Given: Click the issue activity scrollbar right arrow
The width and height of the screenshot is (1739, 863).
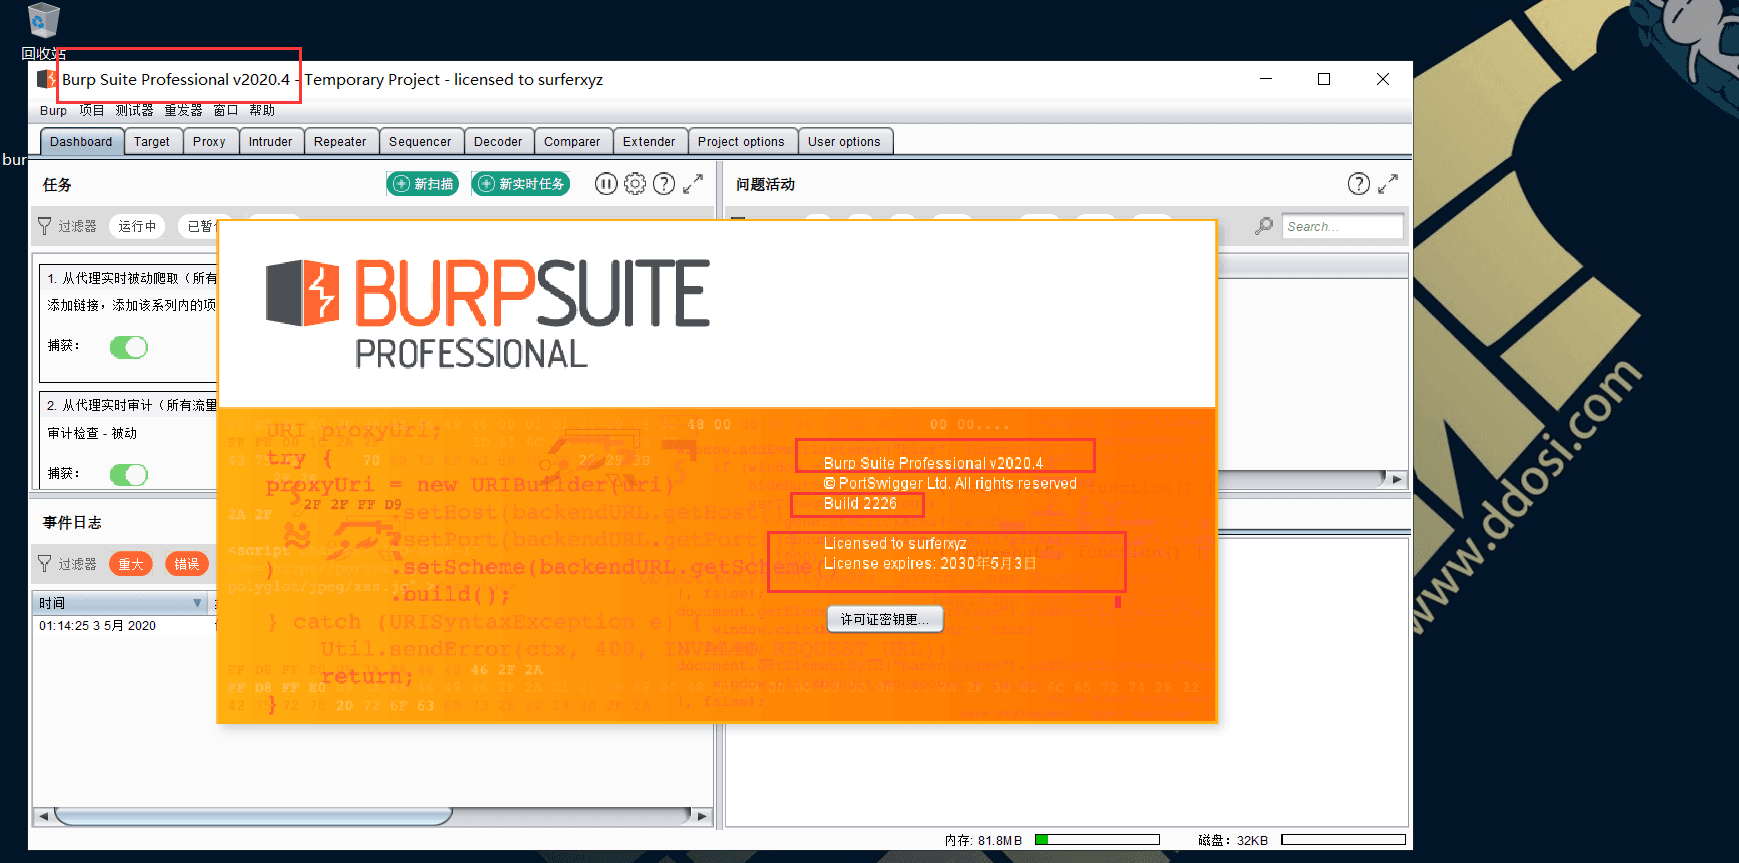Looking at the screenshot, I should (1397, 479).
